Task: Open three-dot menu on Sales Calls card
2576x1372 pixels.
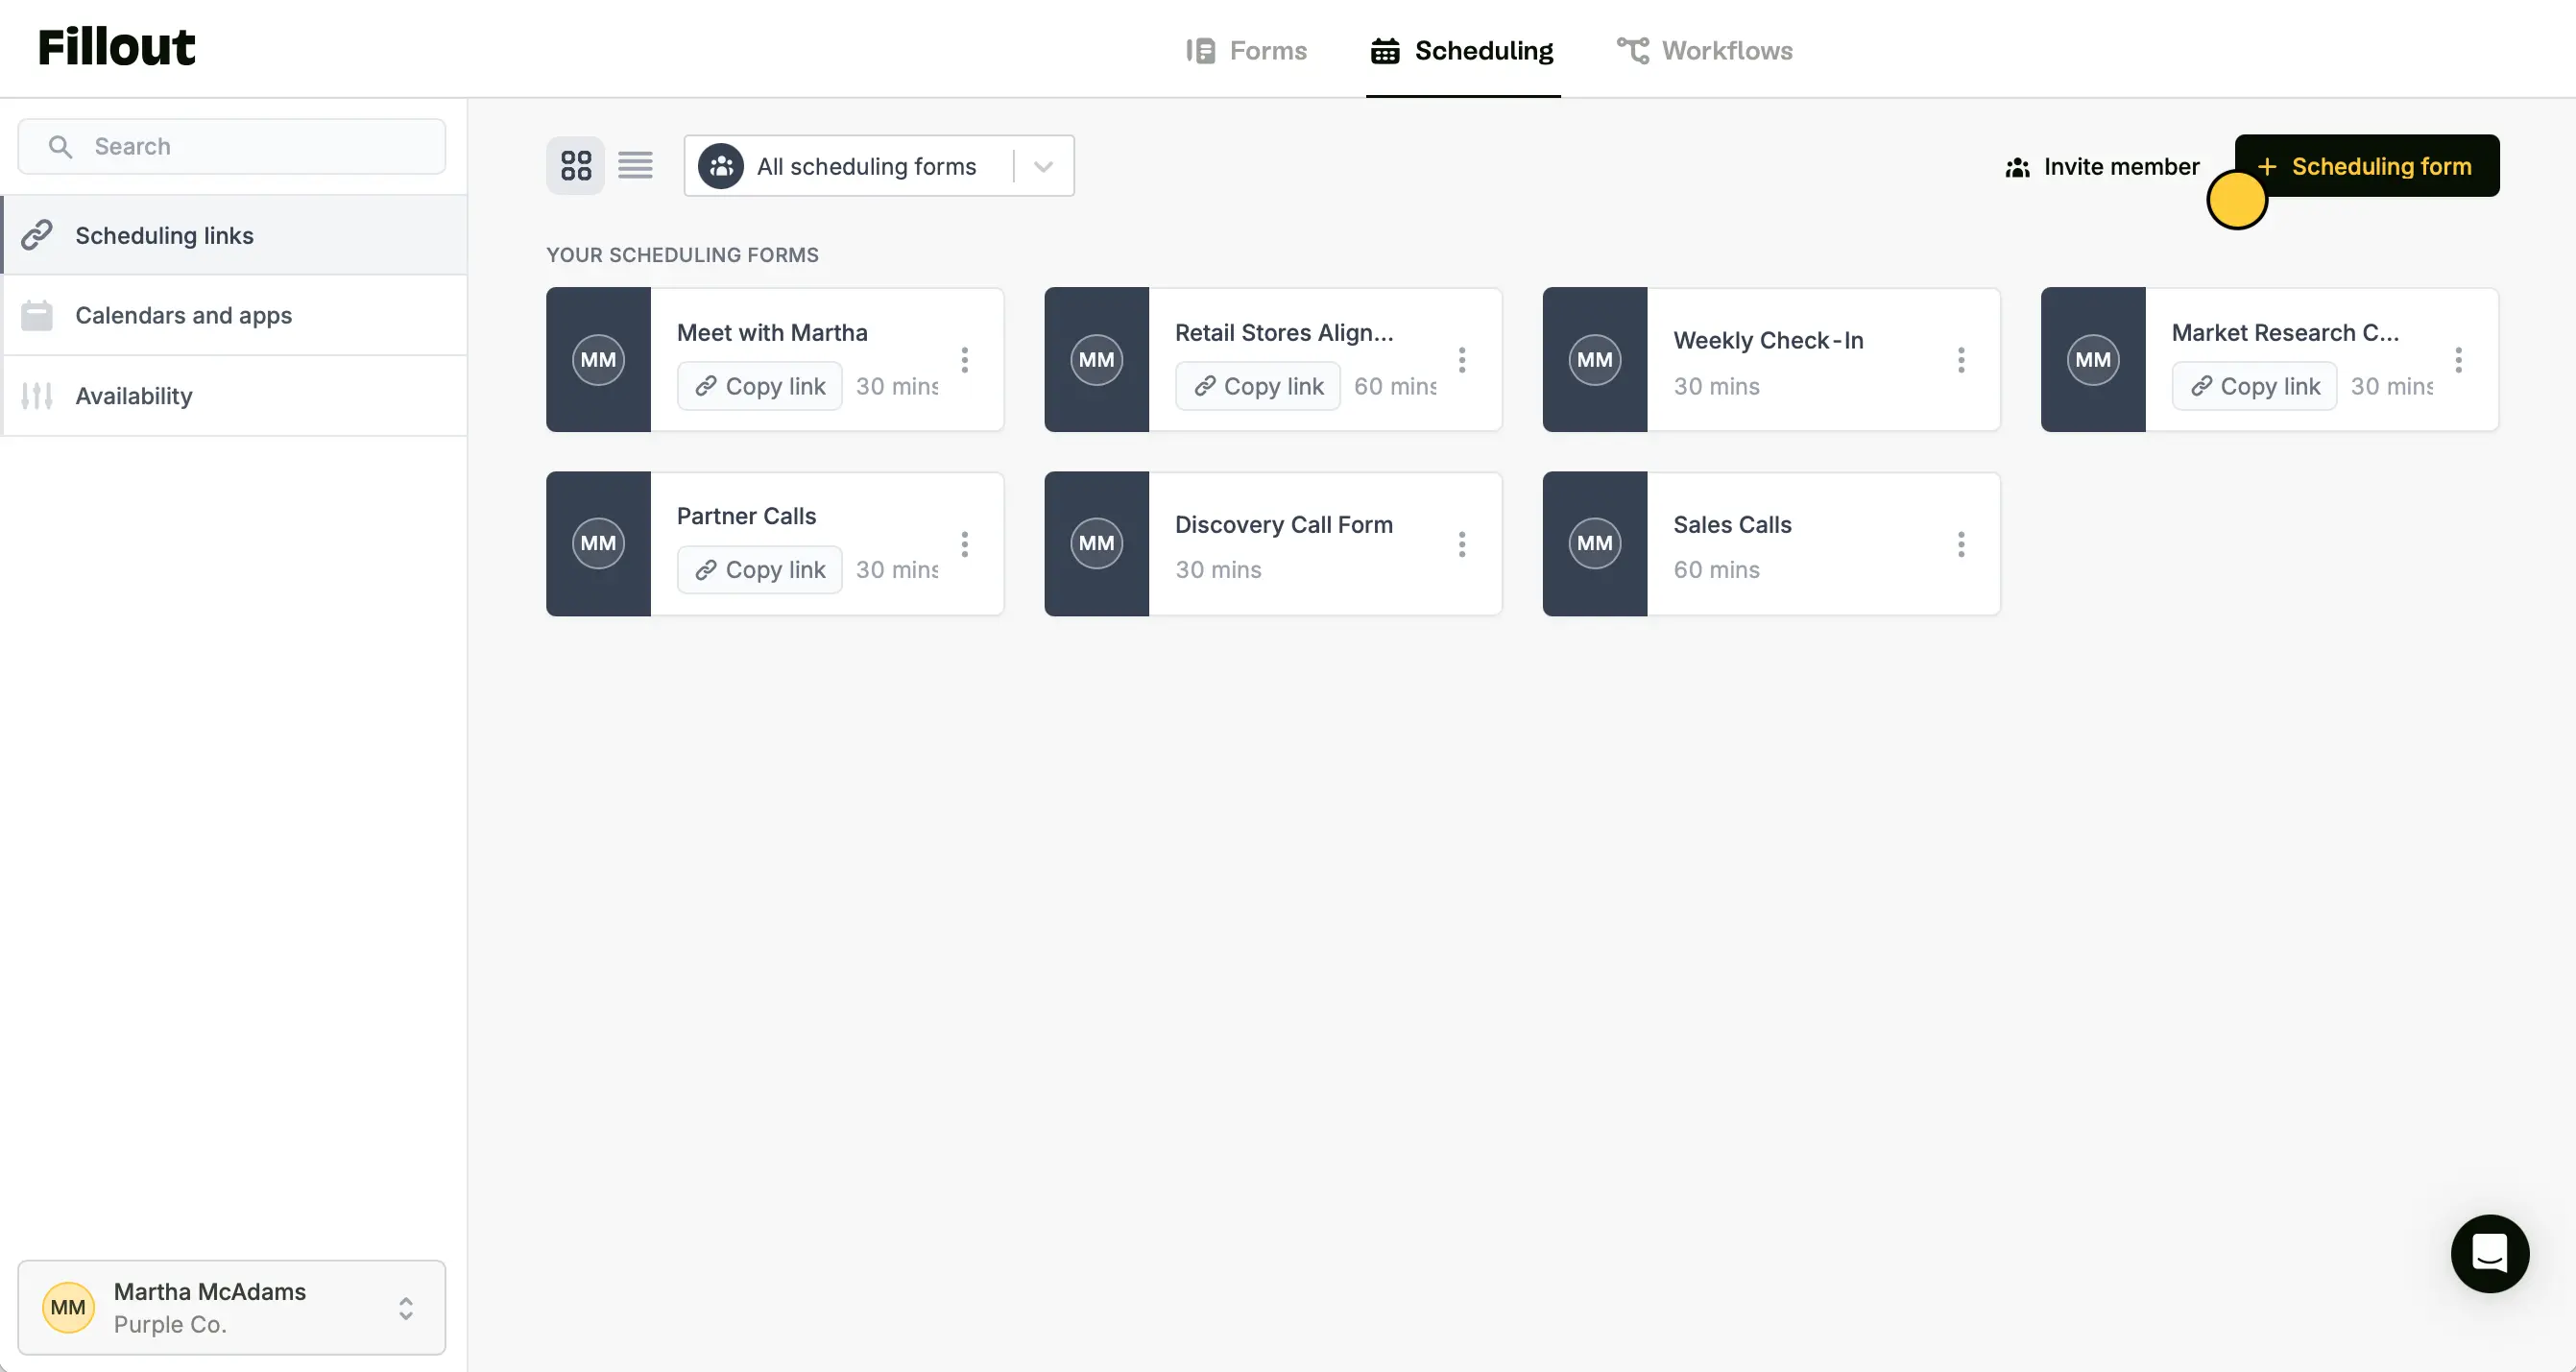Action: pyautogui.click(x=1961, y=544)
